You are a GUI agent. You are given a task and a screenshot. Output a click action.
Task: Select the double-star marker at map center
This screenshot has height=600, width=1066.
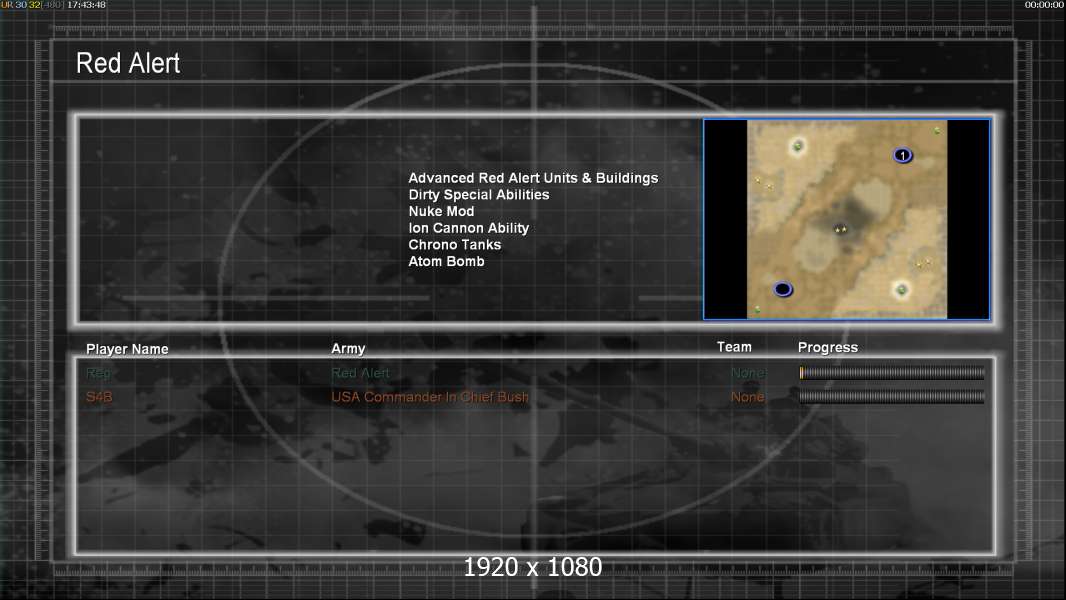pyautogui.click(x=841, y=230)
